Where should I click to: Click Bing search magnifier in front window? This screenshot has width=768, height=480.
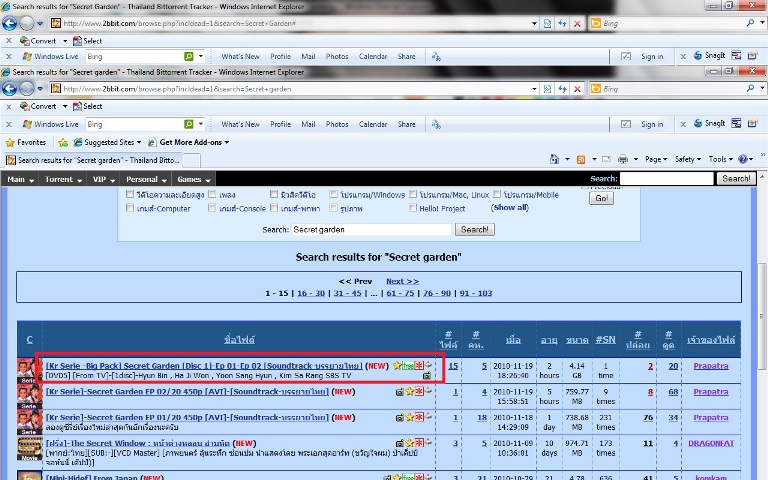coord(750,88)
